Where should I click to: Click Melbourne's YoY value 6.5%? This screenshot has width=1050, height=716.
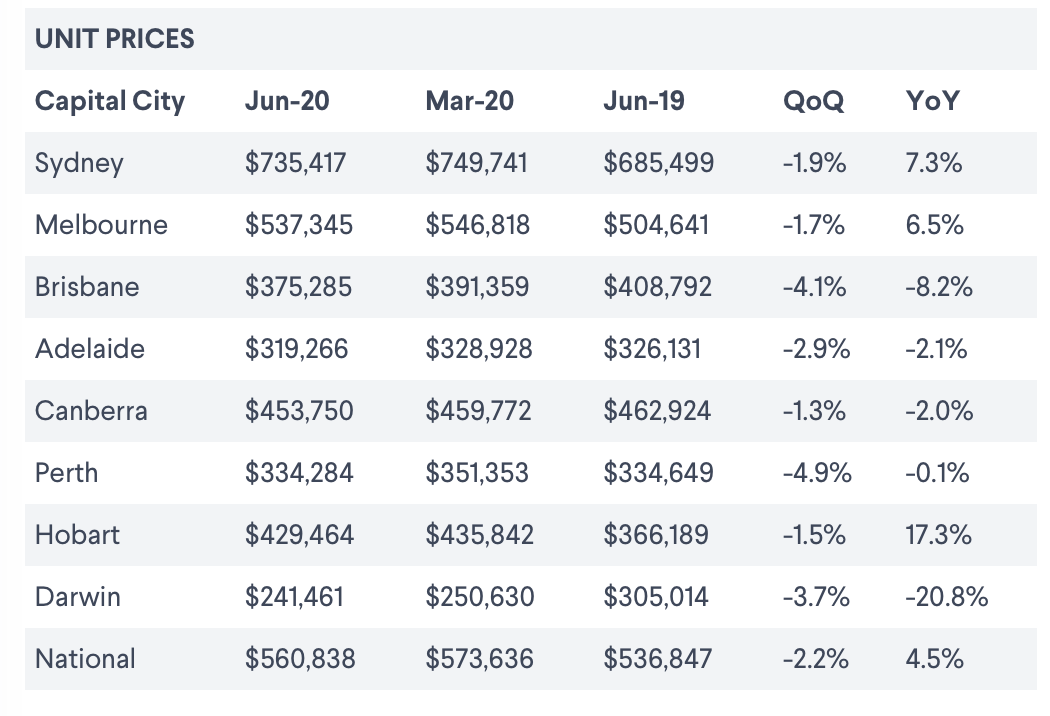(934, 225)
